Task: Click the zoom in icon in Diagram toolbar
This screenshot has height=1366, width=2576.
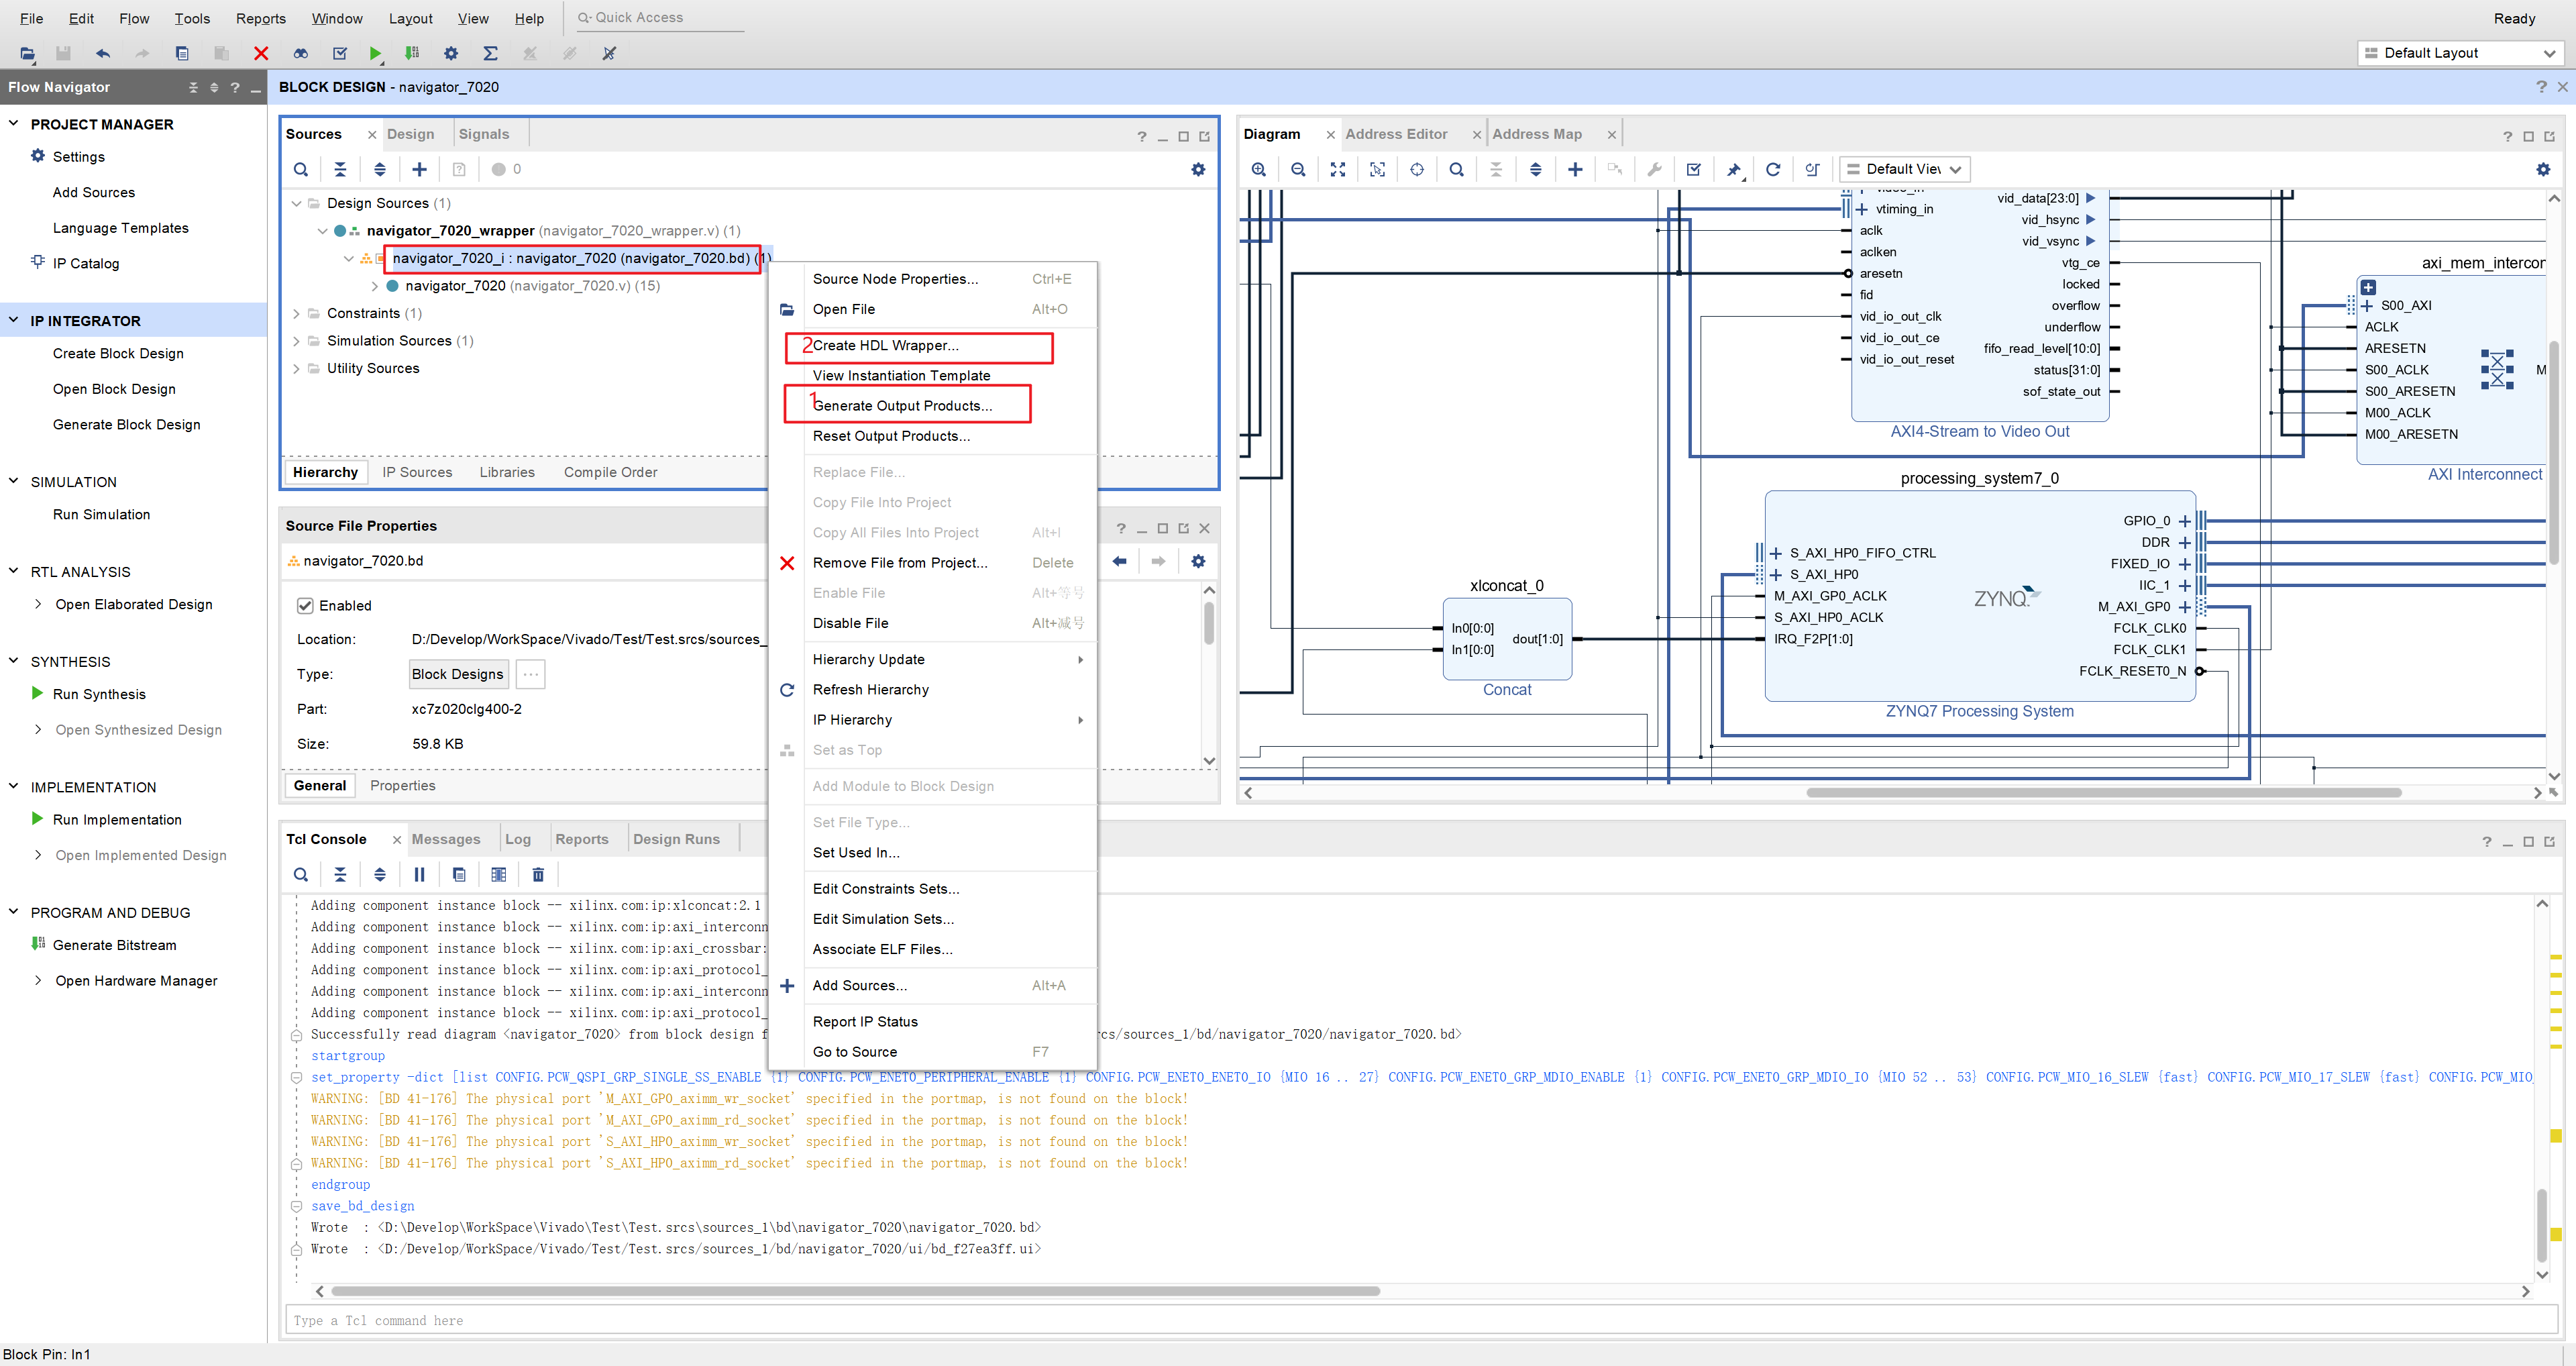Action: click(1256, 168)
